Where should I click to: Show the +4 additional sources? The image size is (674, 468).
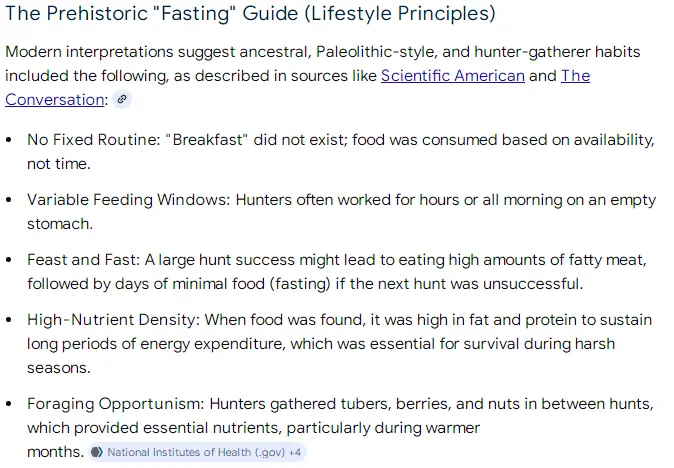pos(294,452)
